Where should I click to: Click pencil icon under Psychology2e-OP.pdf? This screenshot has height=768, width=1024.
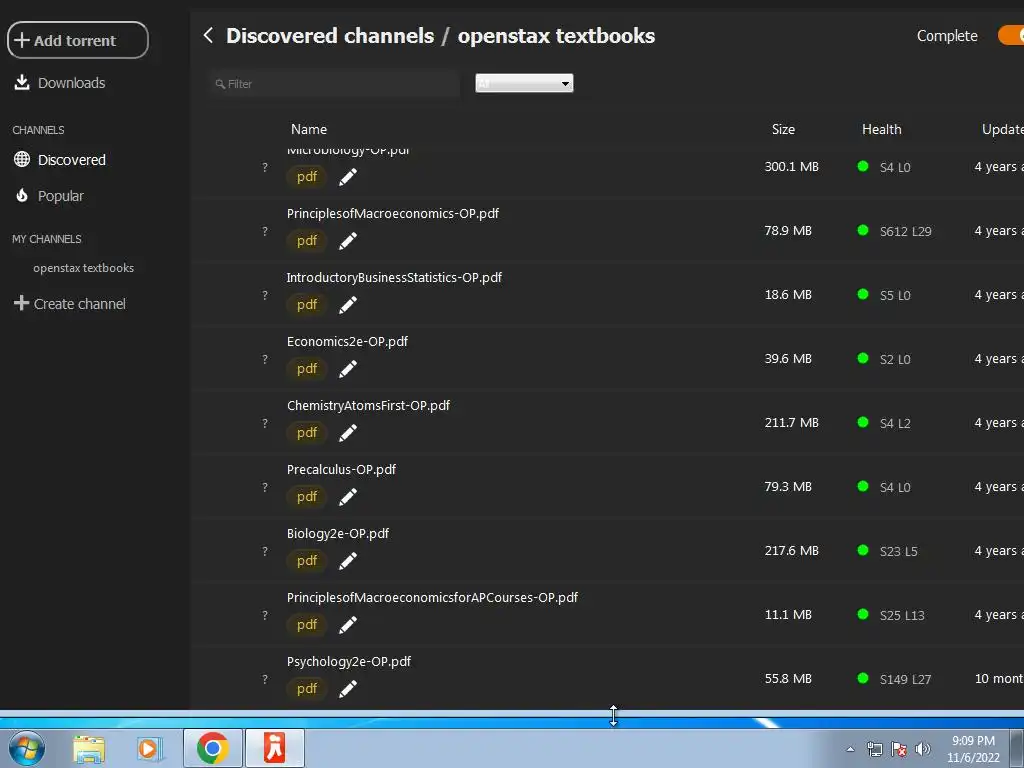coord(347,689)
